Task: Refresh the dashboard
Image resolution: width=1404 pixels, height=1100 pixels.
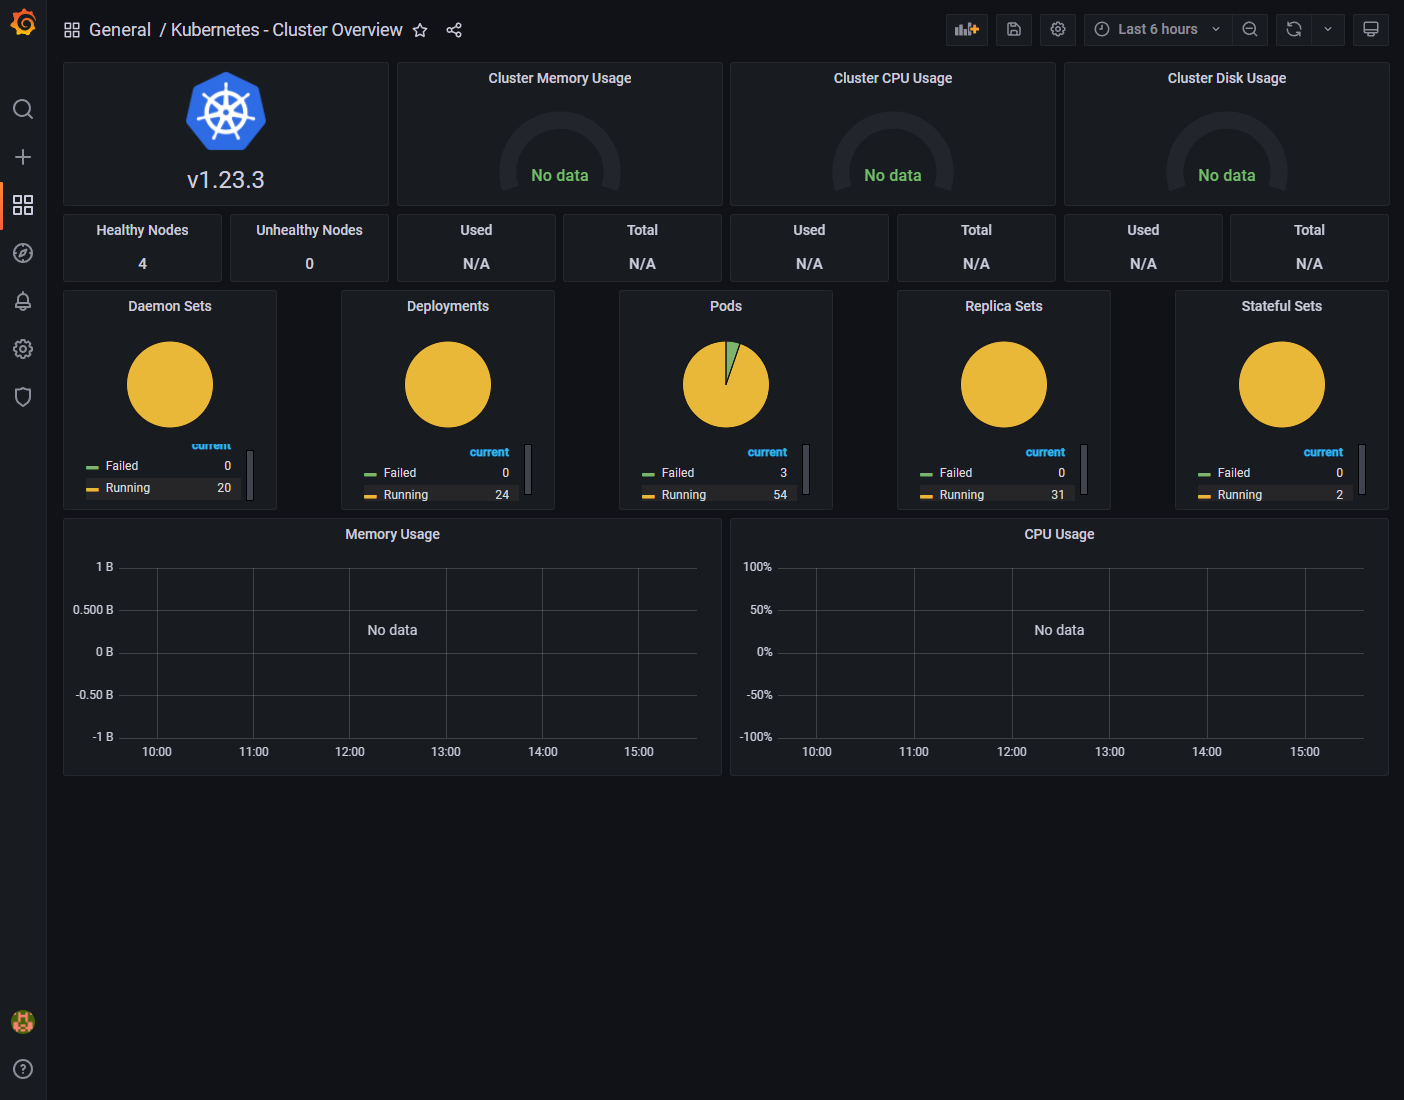Action: coord(1294,29)
